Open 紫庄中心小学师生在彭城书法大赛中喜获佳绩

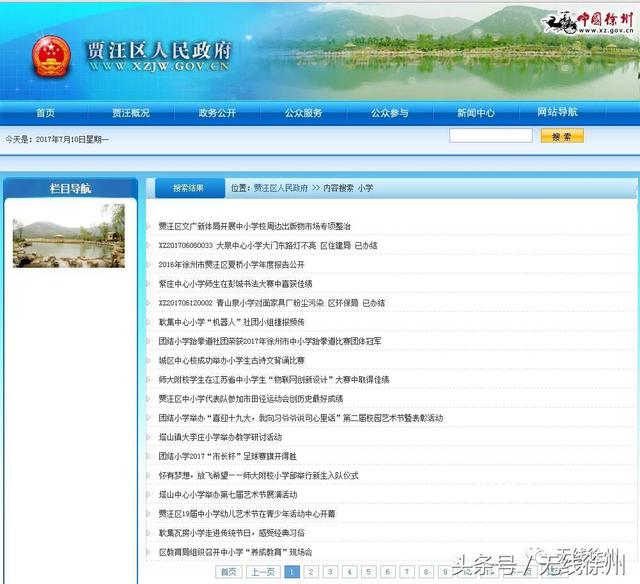click(236, 284)
